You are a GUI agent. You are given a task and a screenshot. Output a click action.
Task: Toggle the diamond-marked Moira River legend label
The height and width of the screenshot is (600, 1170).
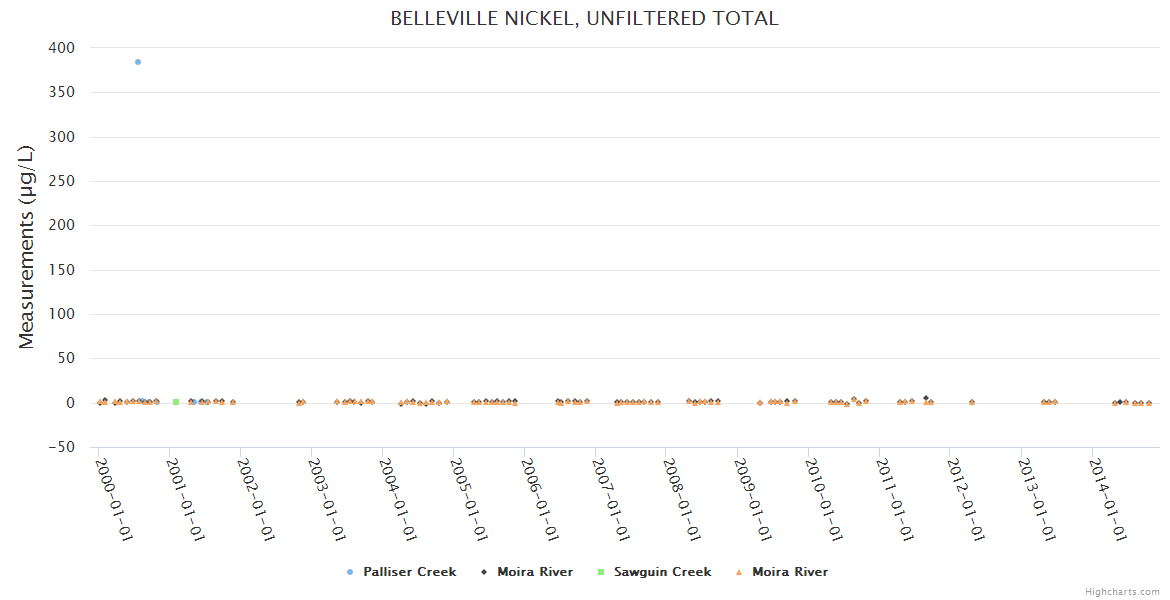click(x=535, y=572)
